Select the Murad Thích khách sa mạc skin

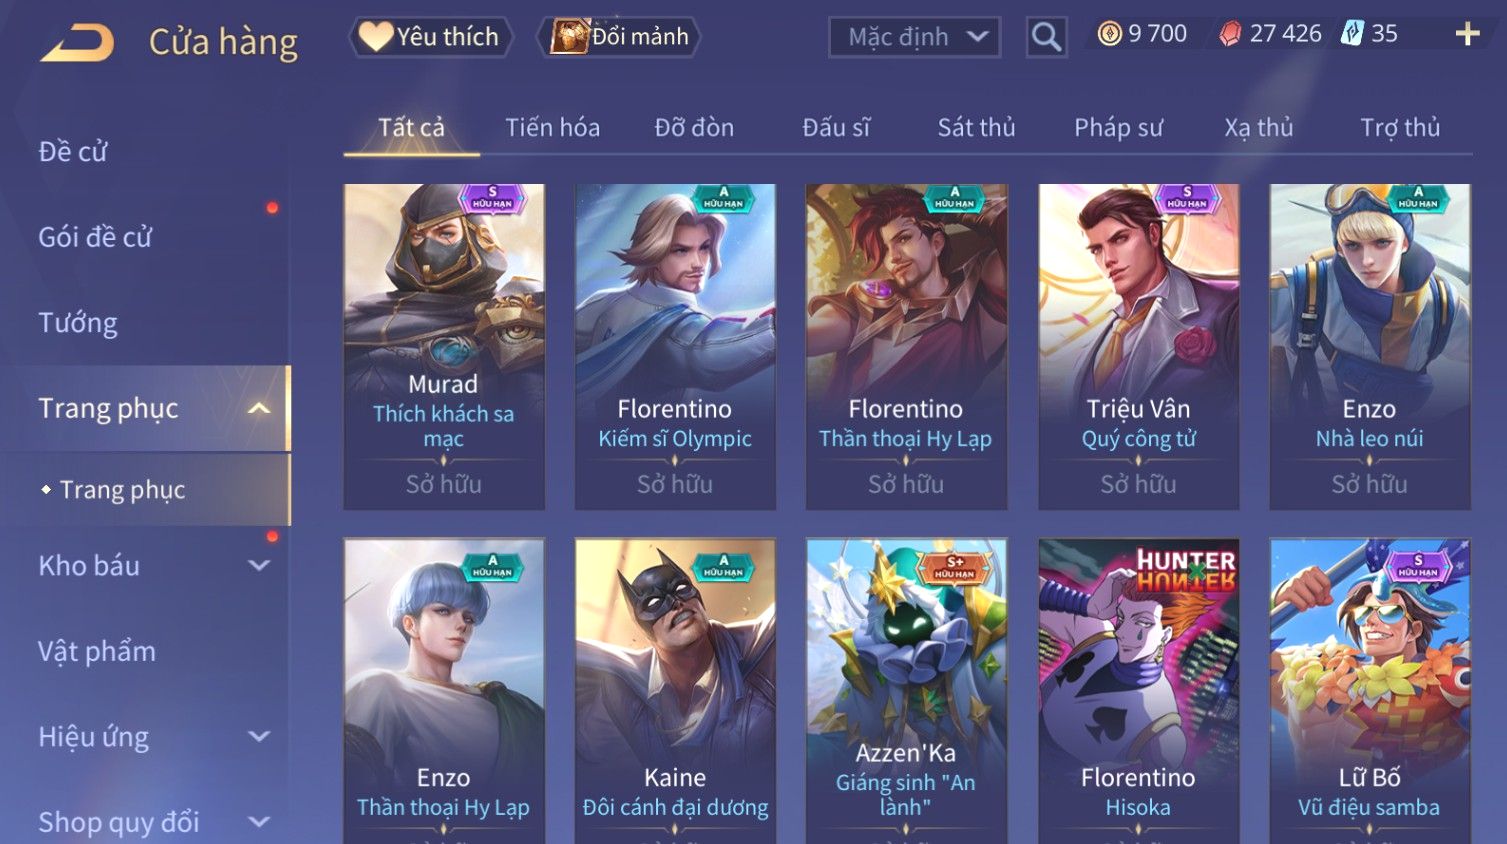coord(444,347)
